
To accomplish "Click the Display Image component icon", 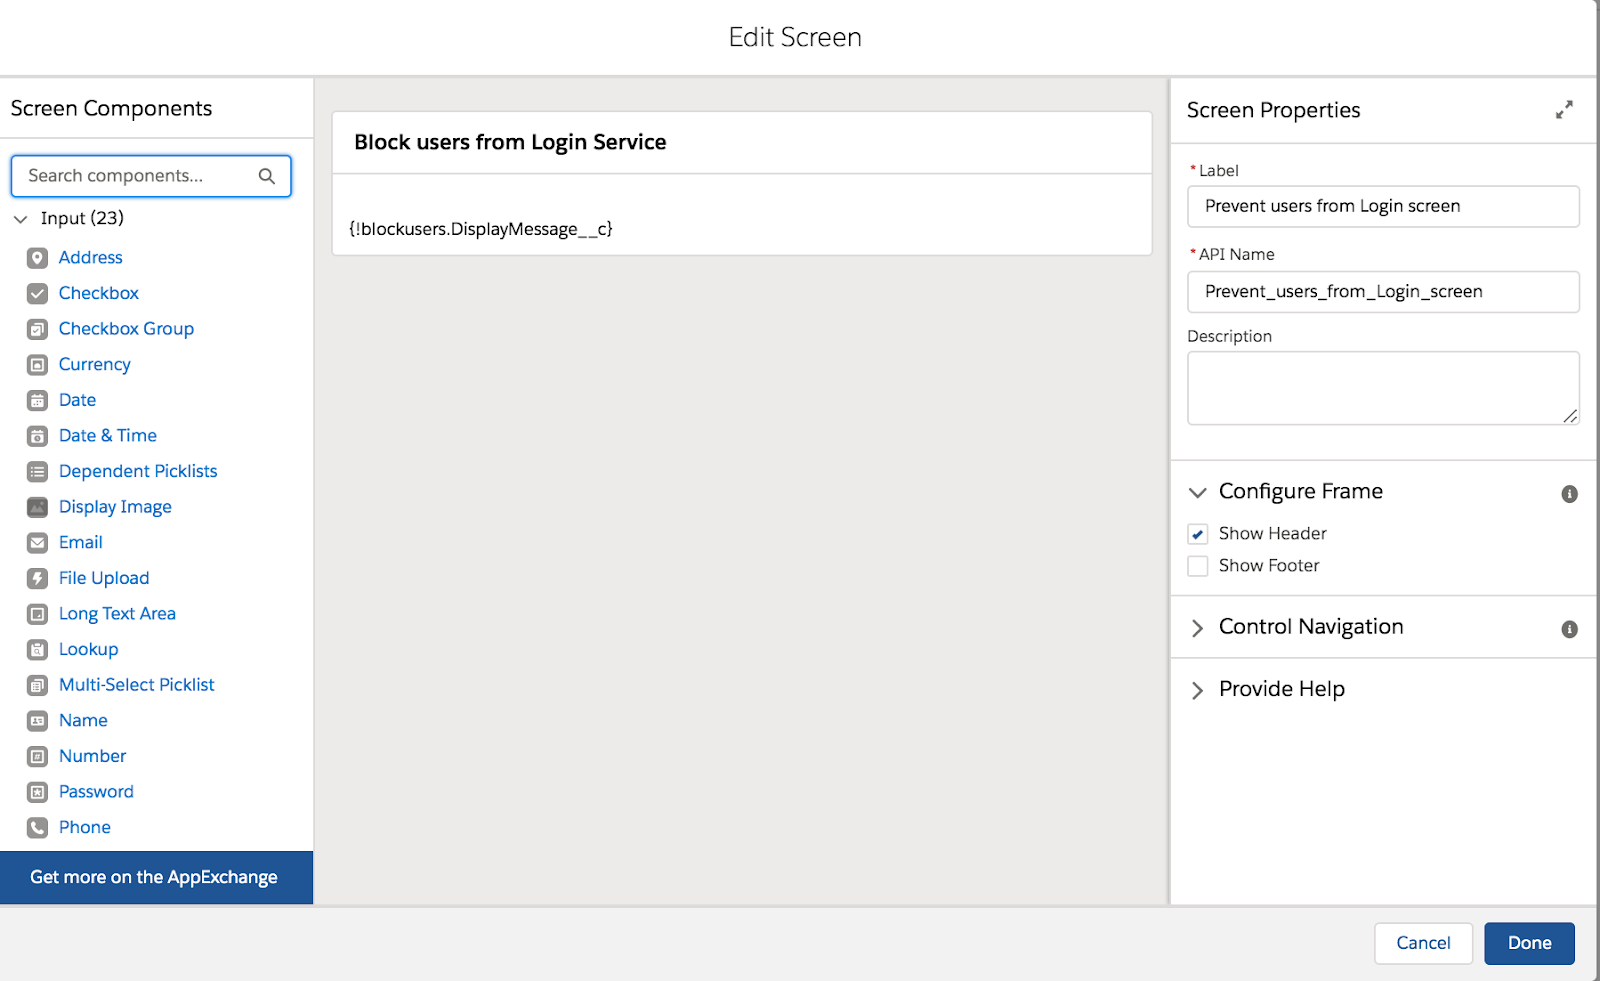I will 37,507.
